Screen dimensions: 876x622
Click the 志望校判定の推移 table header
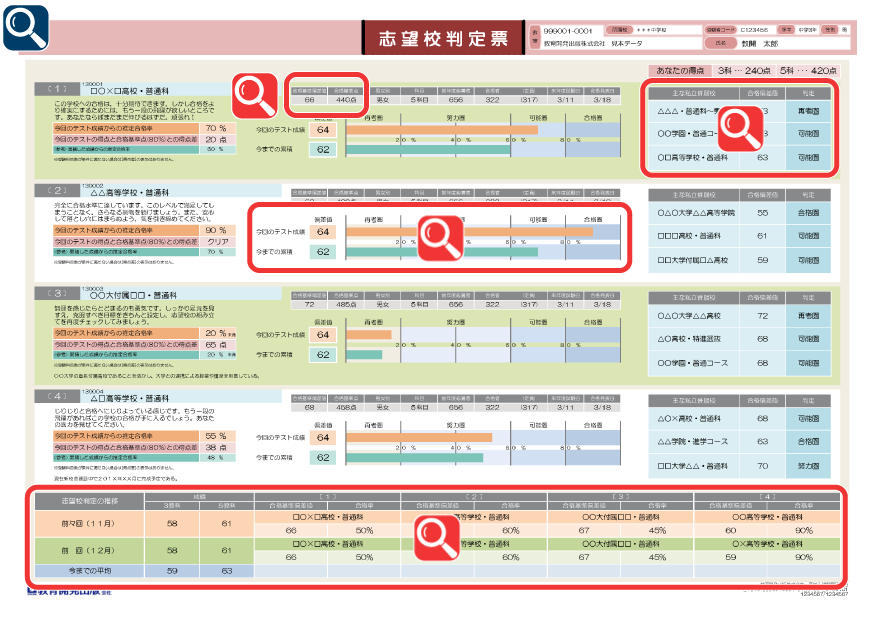pos(85,499)
